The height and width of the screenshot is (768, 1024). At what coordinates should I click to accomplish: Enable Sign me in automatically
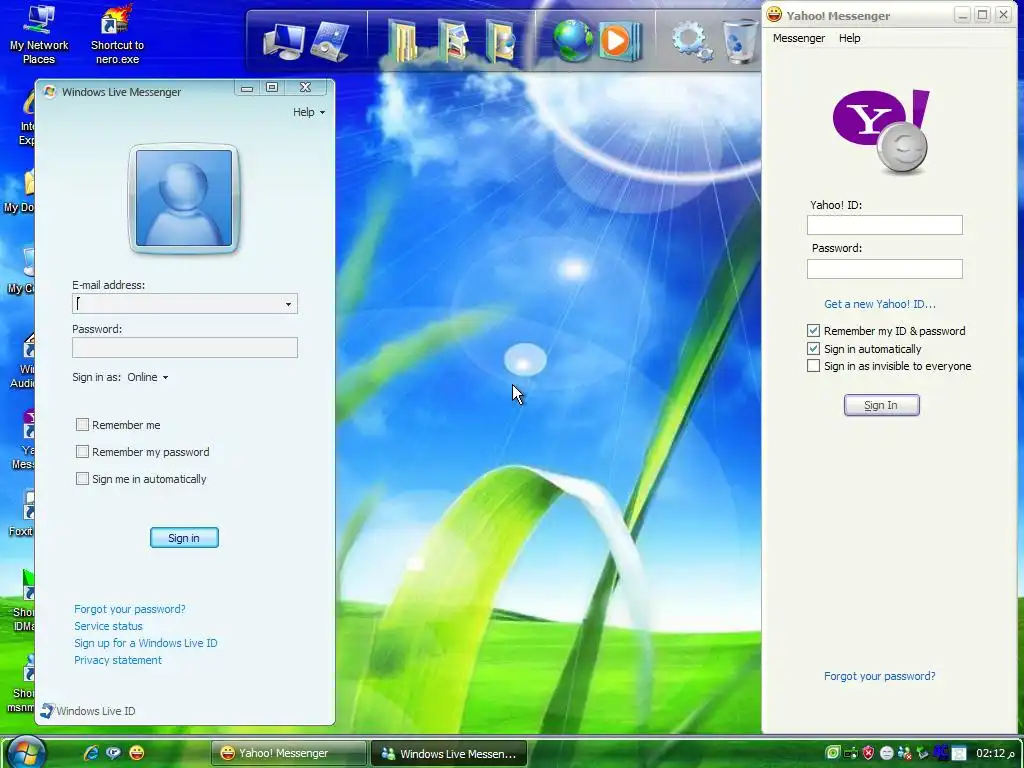tap(82, 479)
